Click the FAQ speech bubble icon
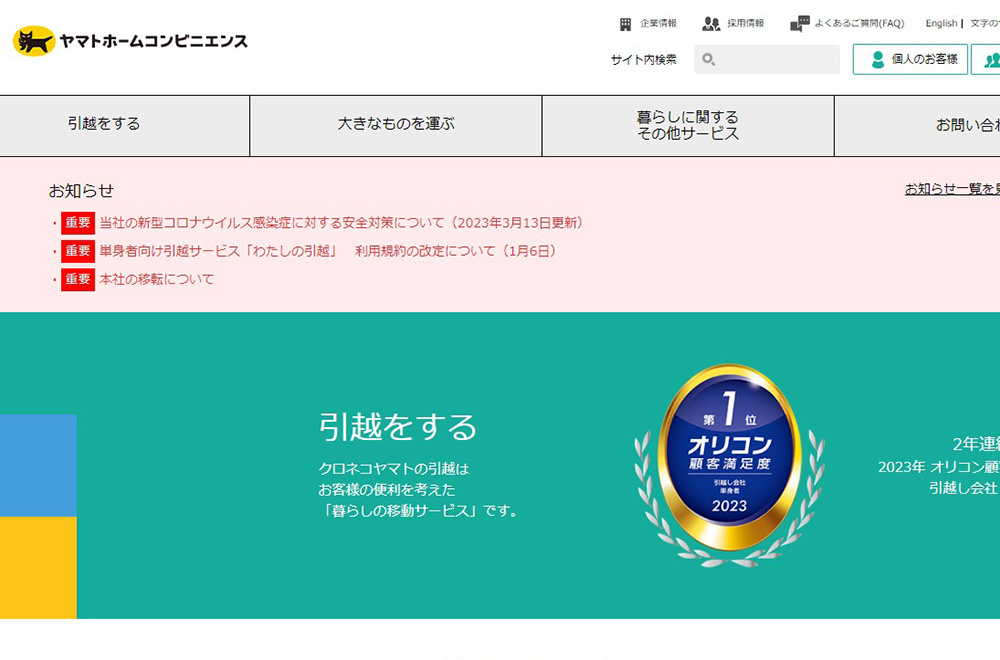Image resolution: width=1000 pixels, height=660 pixels. pyautogui.click(x=799, y=24)
